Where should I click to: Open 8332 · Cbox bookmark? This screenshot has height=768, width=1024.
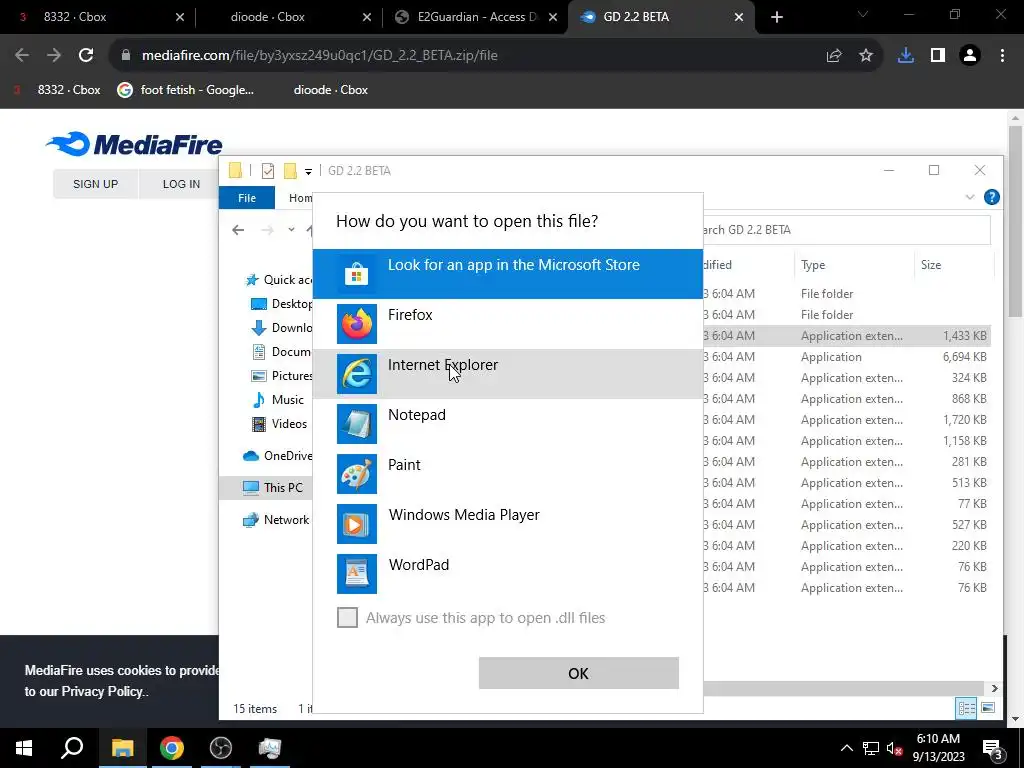click(x=57, y=90)
